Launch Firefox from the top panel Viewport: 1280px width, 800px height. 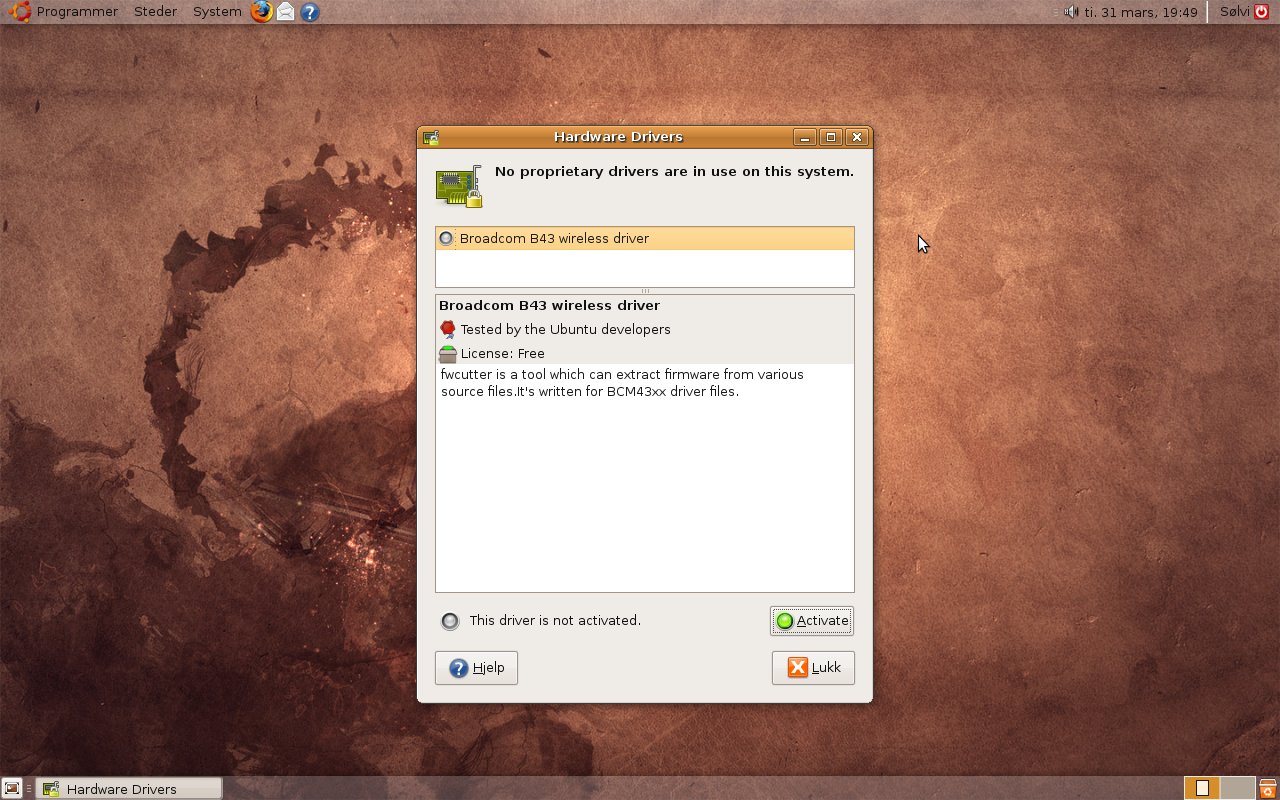pyautogui.click(x=262, y=12)
